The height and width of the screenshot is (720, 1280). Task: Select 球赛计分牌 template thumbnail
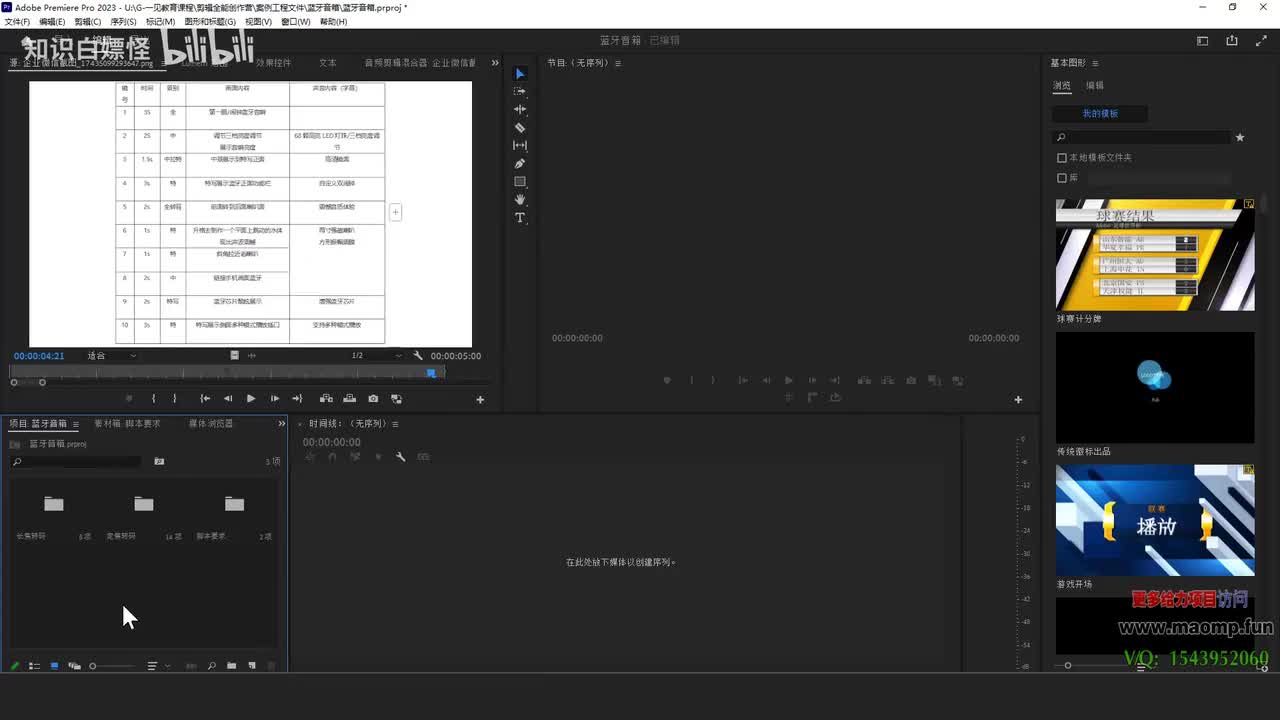pyautogui.click(x=1155, y=254)
